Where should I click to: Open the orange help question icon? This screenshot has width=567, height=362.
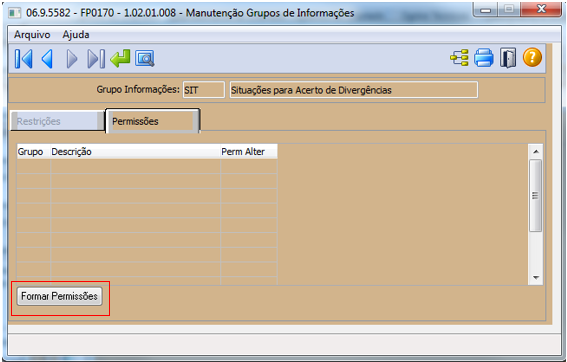point(532,58)
